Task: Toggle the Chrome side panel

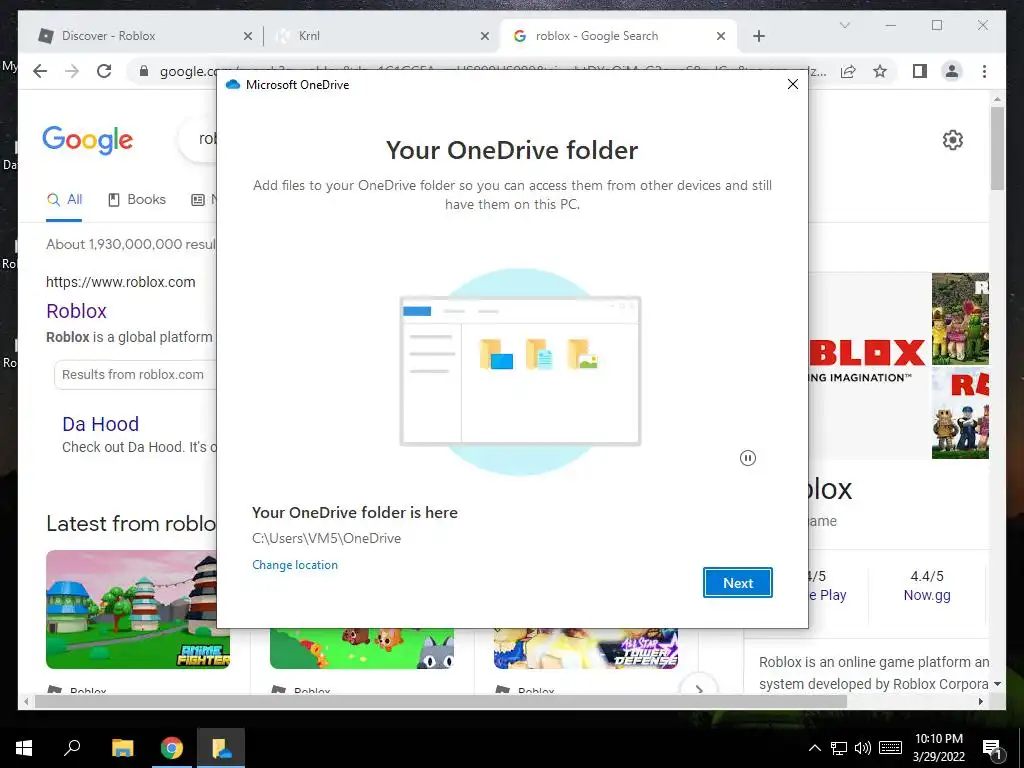Action: click(x=920, y=71)
